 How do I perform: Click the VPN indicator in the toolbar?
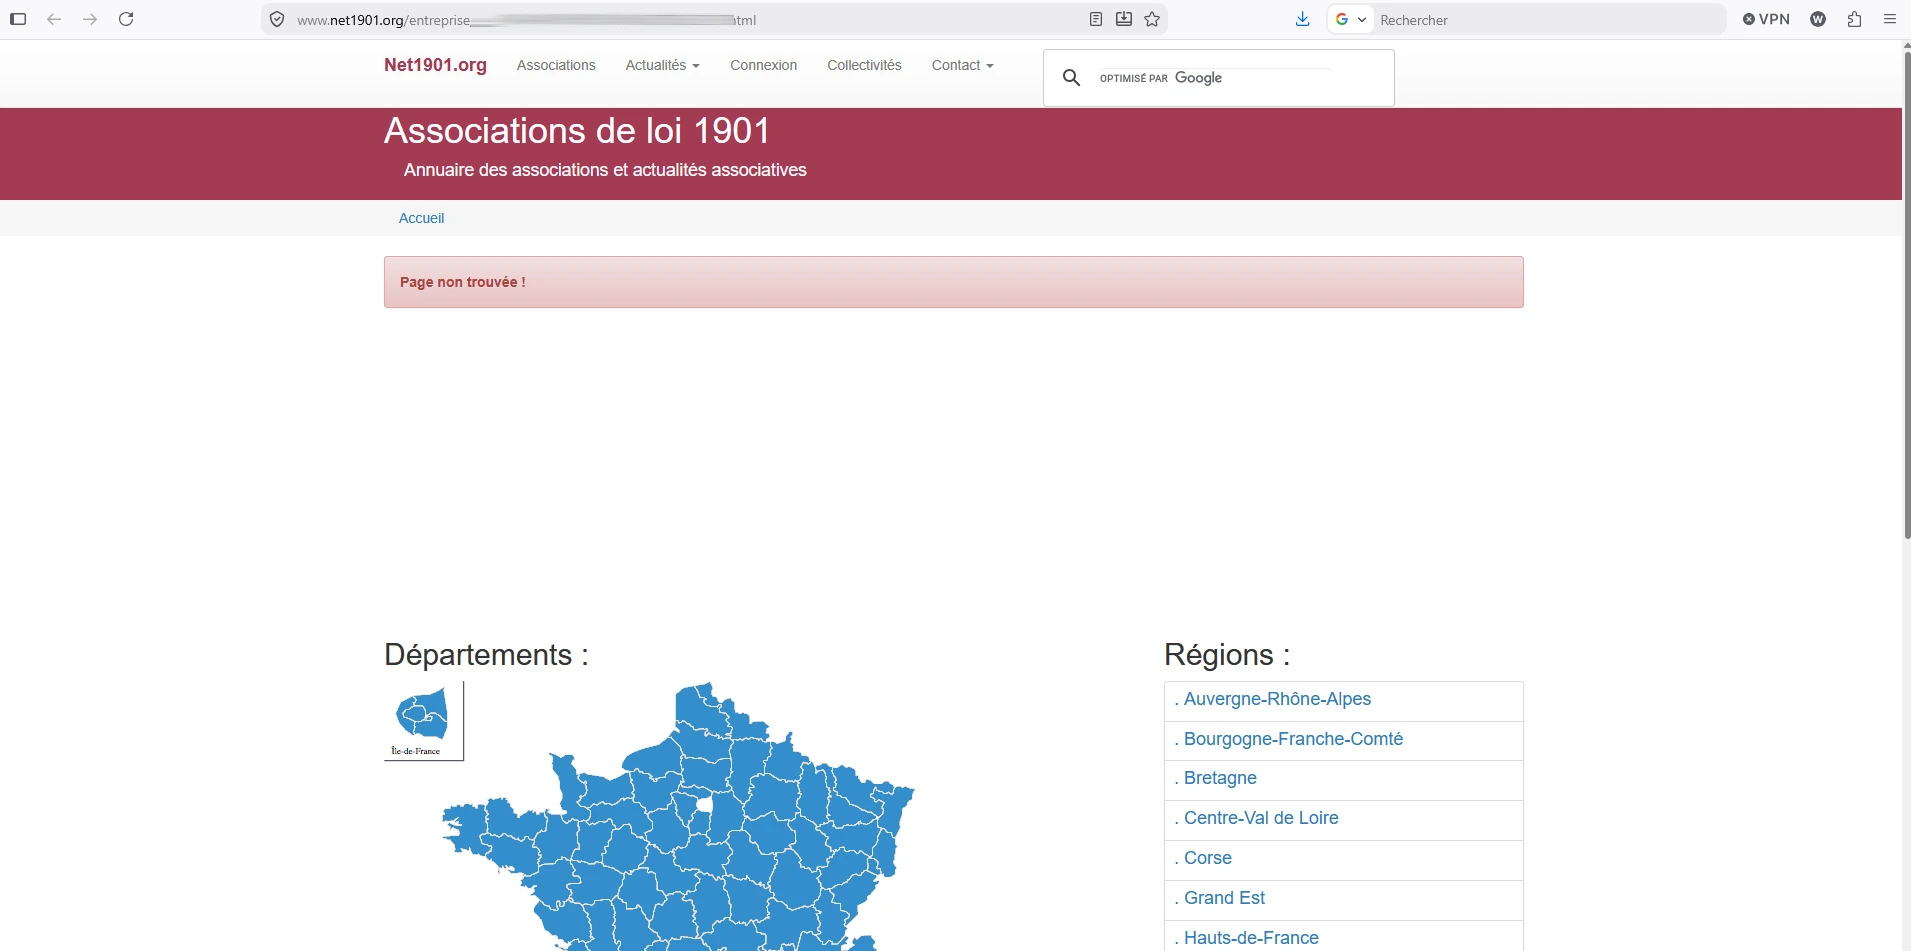click(x=1766, y=19)
